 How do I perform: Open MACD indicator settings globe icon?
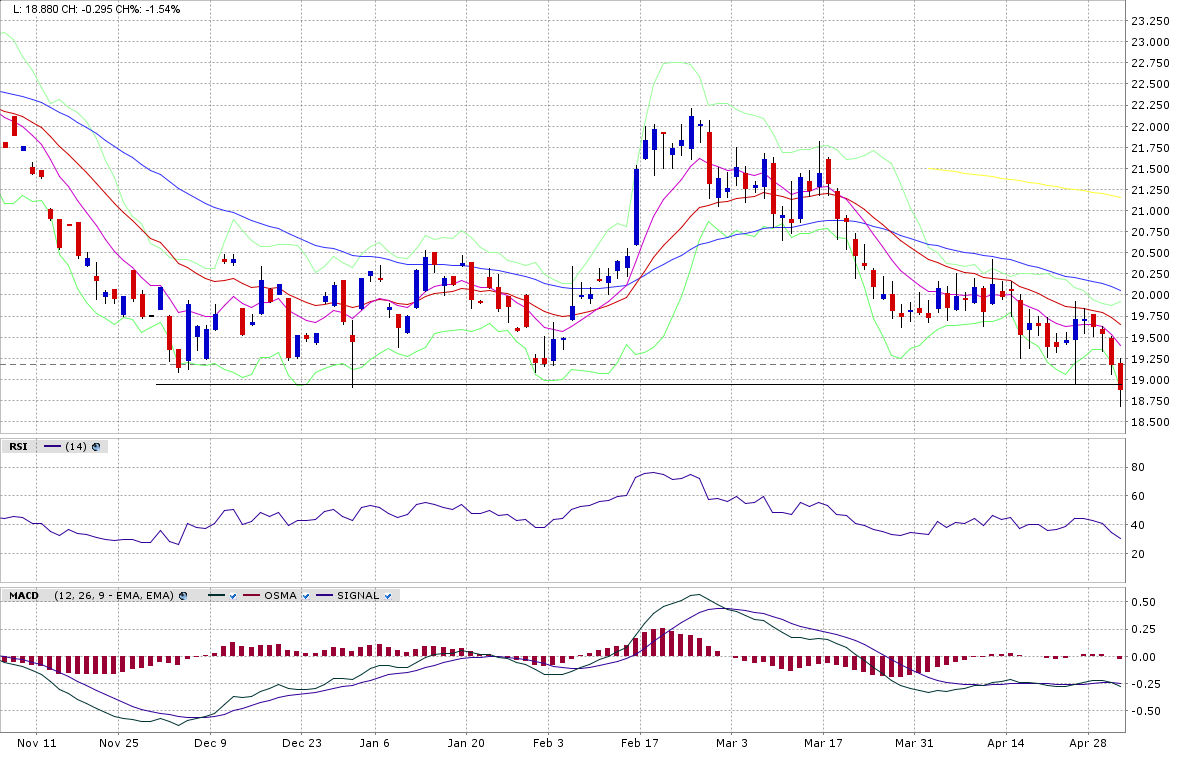pos(183,596)
